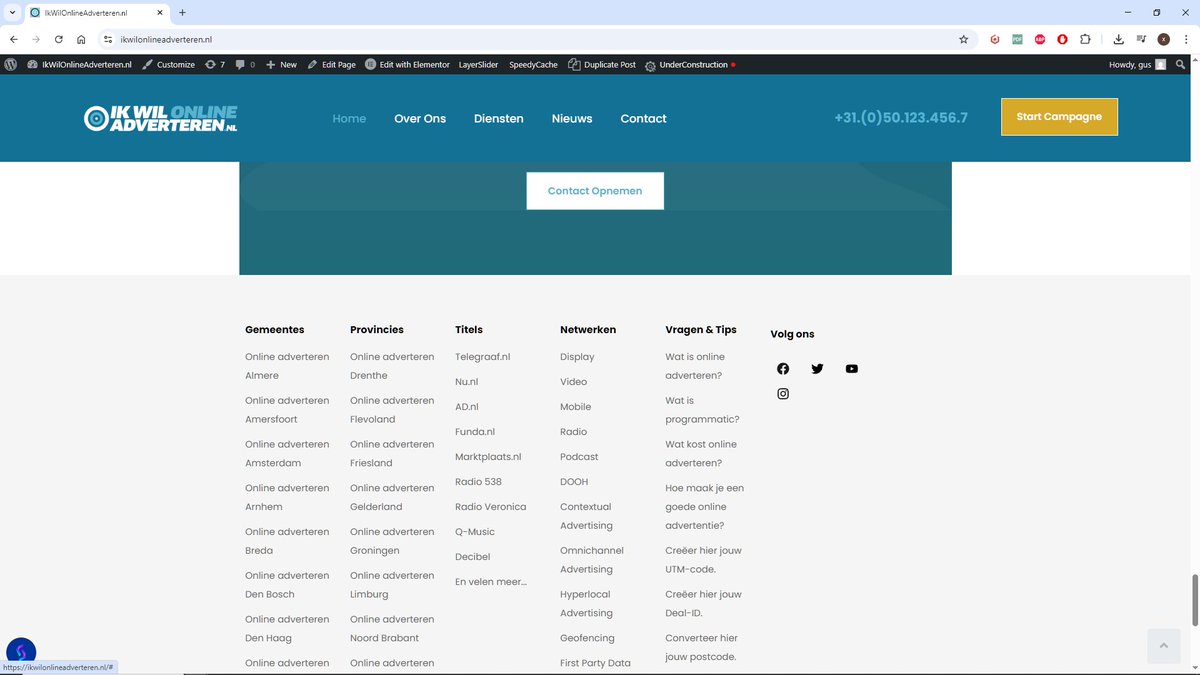Click Duplicate Post in admin bar
Screen dimensions: 1200x675
pos(602,64)
